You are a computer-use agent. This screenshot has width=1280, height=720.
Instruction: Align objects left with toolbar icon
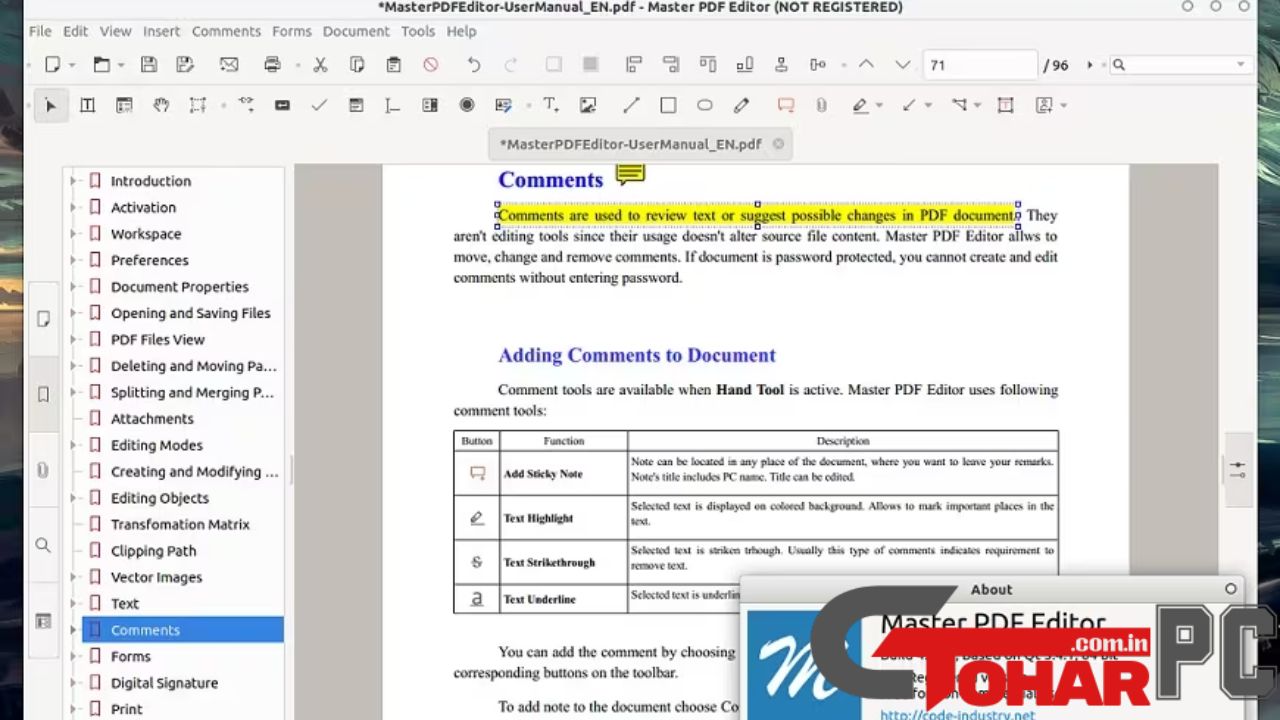[x=633, y=65]
